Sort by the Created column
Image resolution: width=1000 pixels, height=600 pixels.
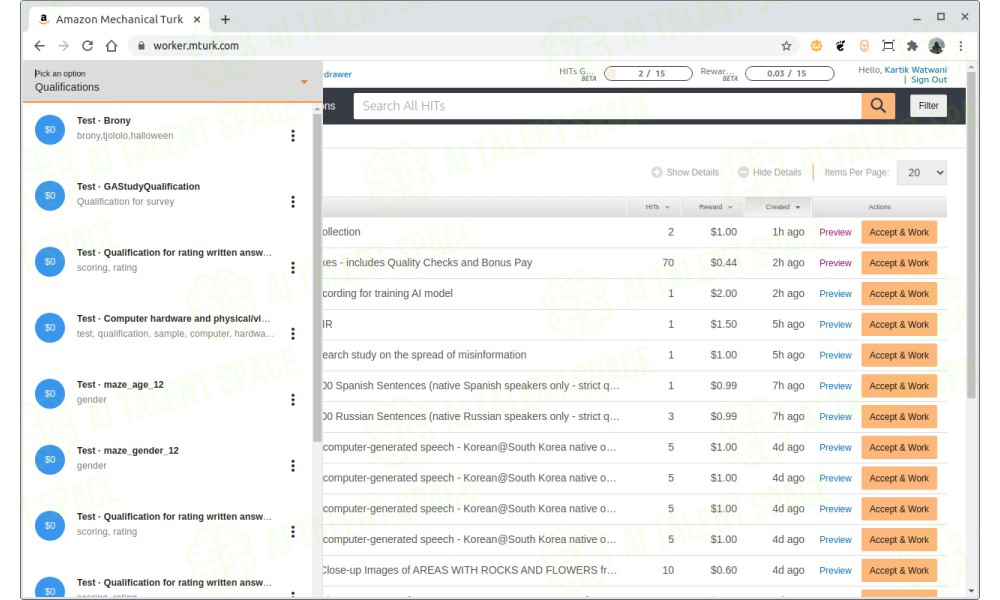783,207
